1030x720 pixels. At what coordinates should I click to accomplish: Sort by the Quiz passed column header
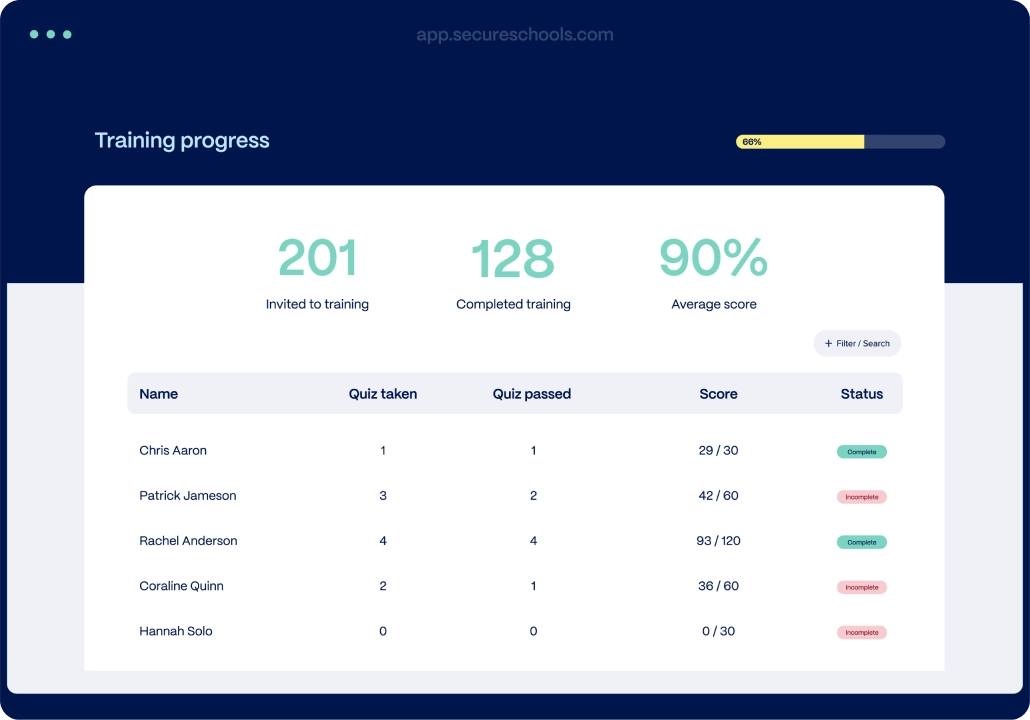coord(532,394)
